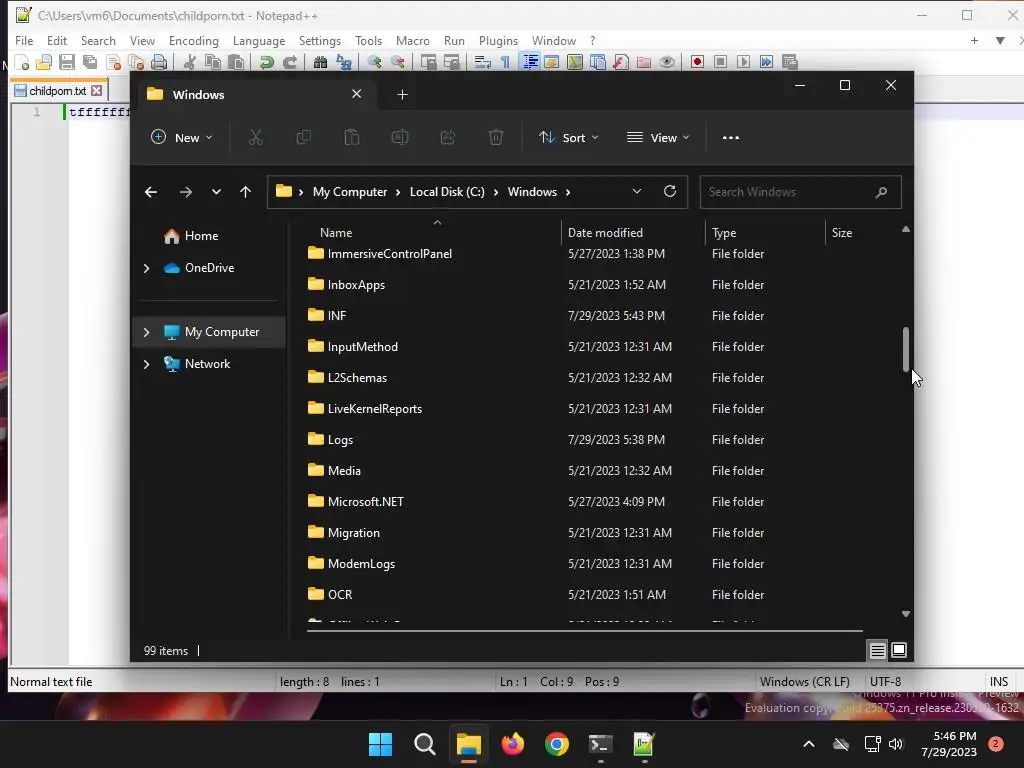The image size is (1024, 768).
Task: Click the Cut scissors icon in Notepad++ toolbar
Action: pos(189,62)
